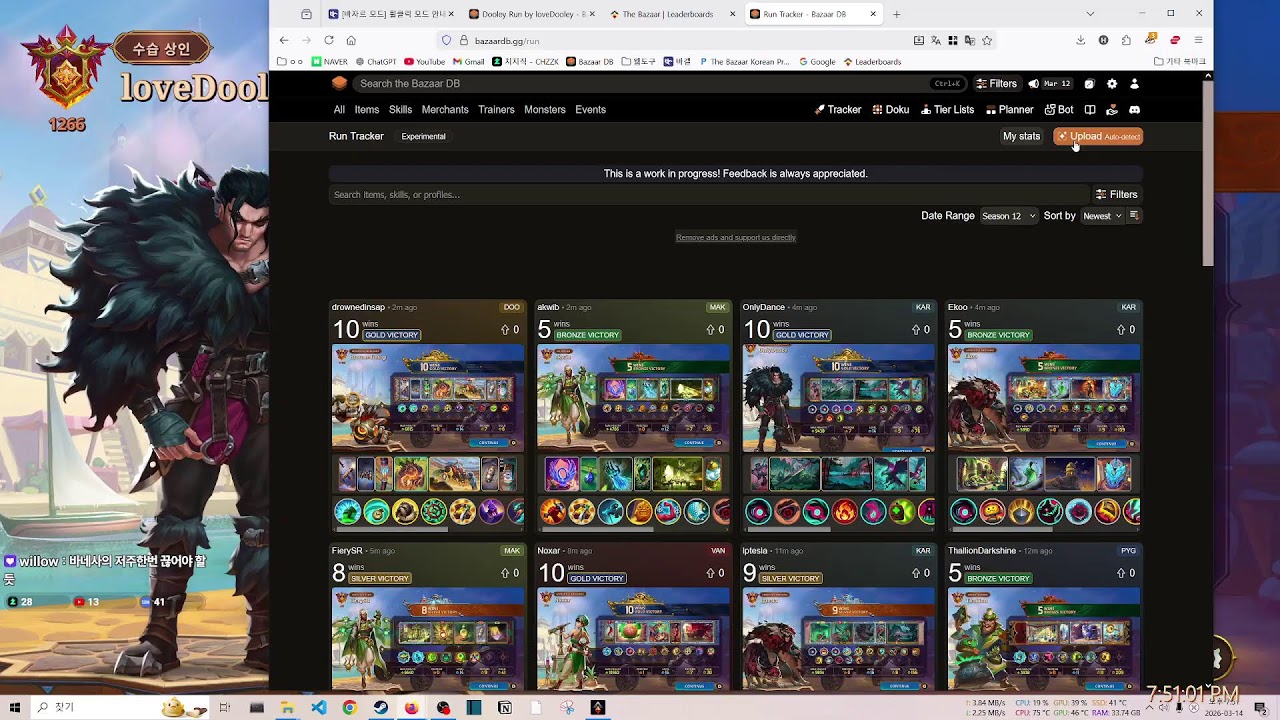Open the Noxar profile name
This screenshot has height=720, width=1280.
tap(549, 551)
